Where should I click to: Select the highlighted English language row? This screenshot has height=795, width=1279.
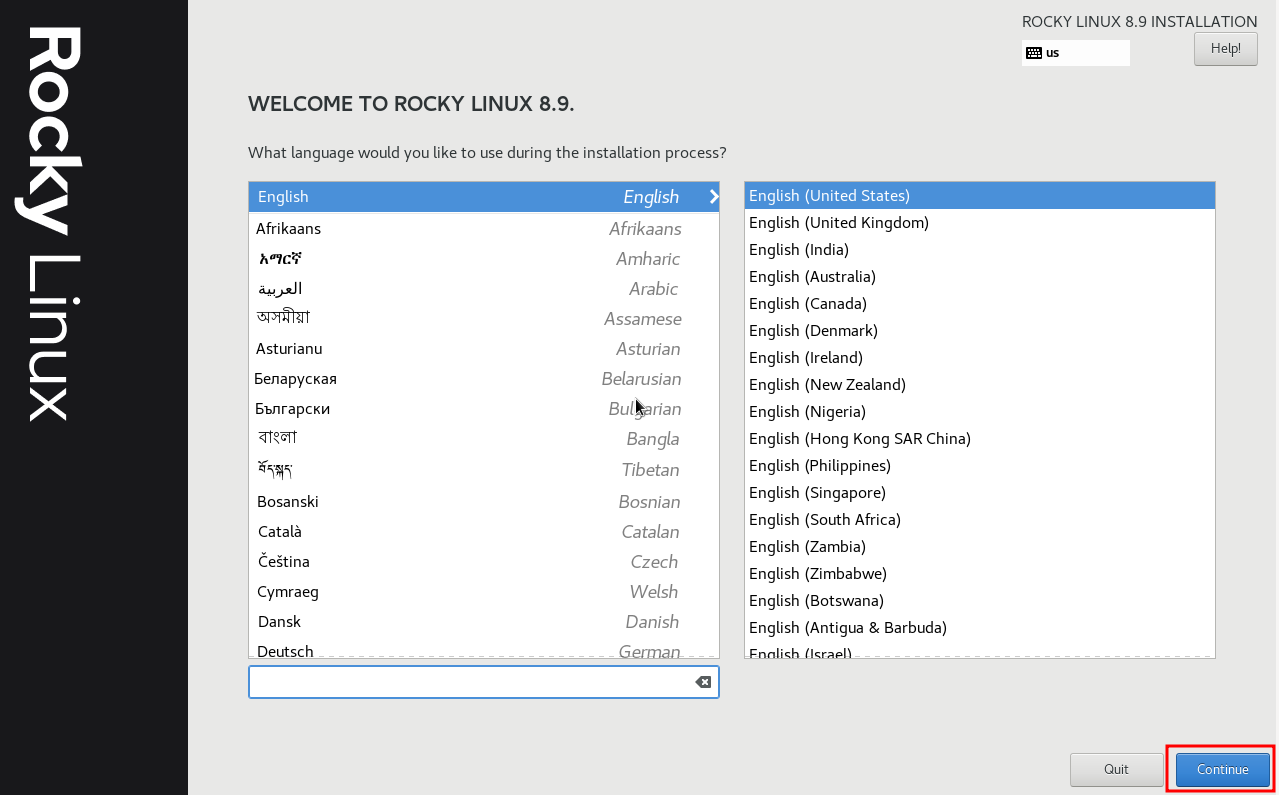tap(484, 197)
